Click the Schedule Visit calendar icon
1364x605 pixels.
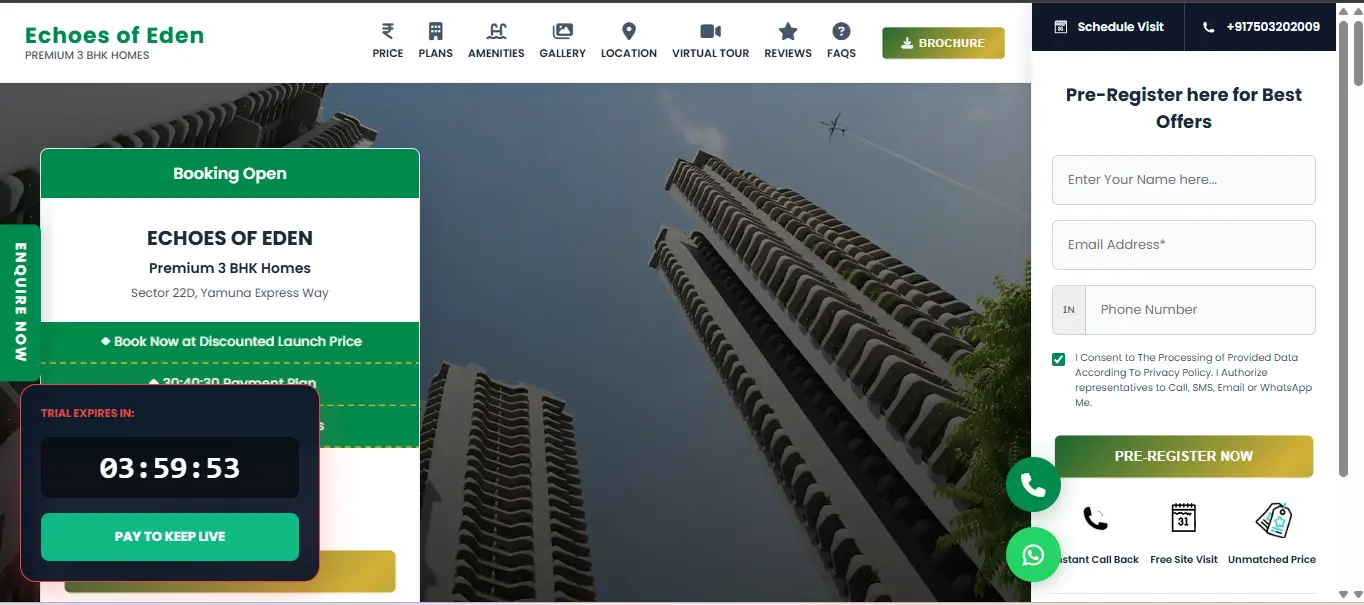(x=1061, y=27)
